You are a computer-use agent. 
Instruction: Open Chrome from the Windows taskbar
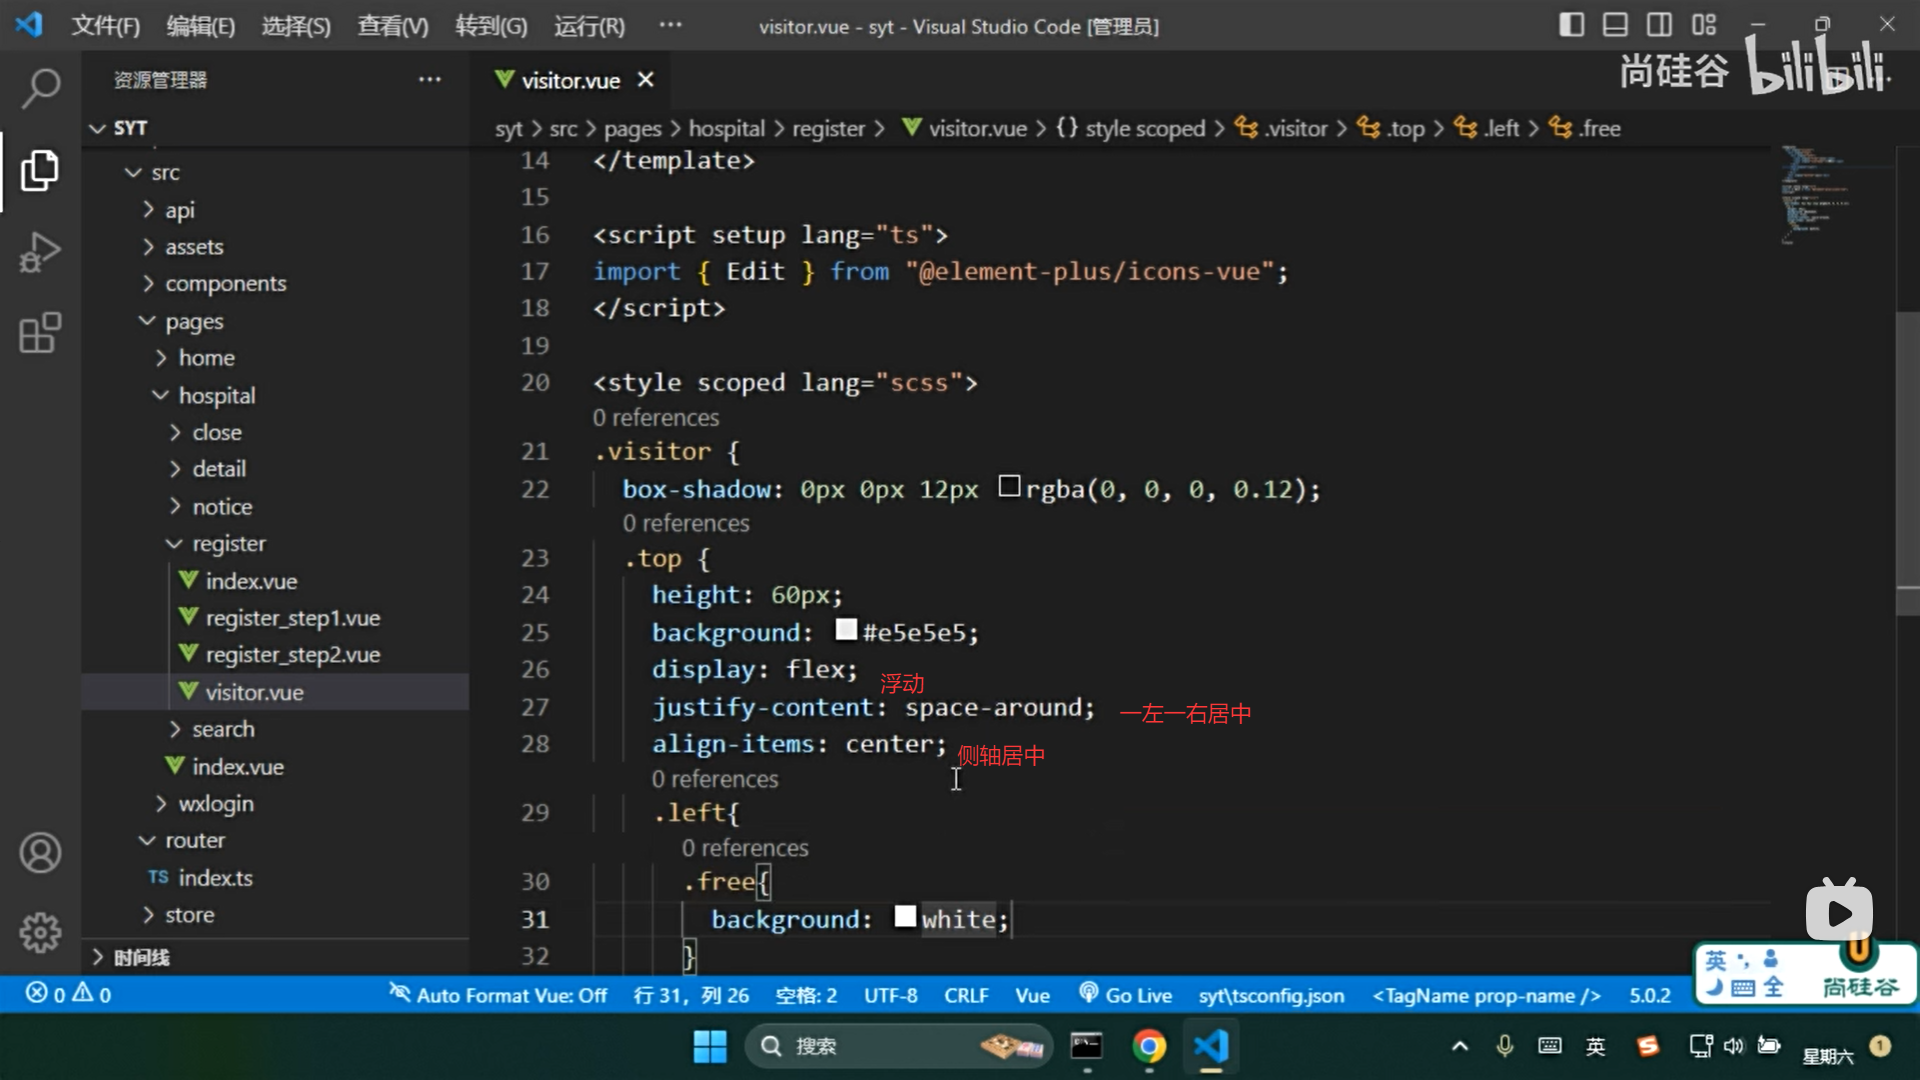[x=1149, y=1046]
